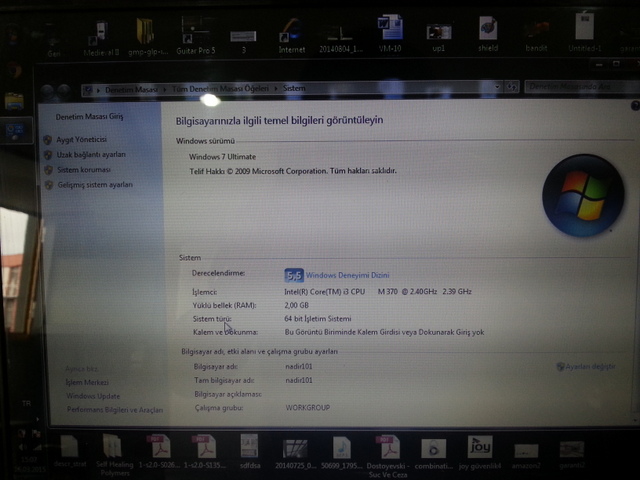Viewport: 640px width, 480px height.
Task: Open the Internet desktop shortcut
Action: 291,35
